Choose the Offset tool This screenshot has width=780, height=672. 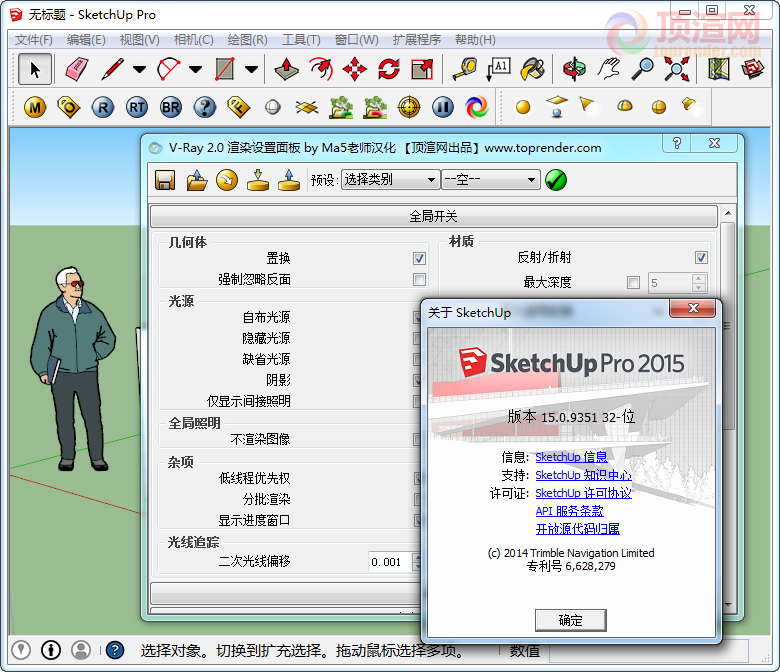pos(321,69)
